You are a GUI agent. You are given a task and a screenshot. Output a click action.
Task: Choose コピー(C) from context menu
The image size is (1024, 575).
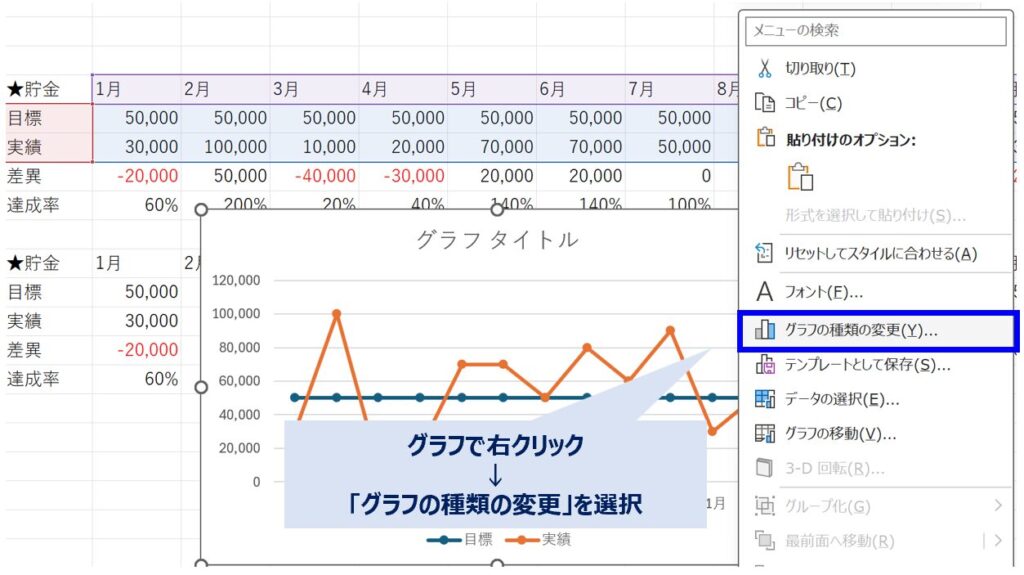click(x=813, y=103)
